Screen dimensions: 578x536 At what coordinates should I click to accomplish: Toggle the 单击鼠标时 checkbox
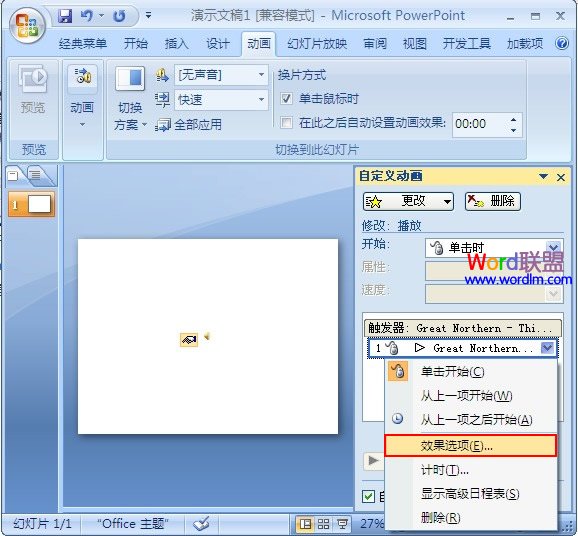point(286,99)
